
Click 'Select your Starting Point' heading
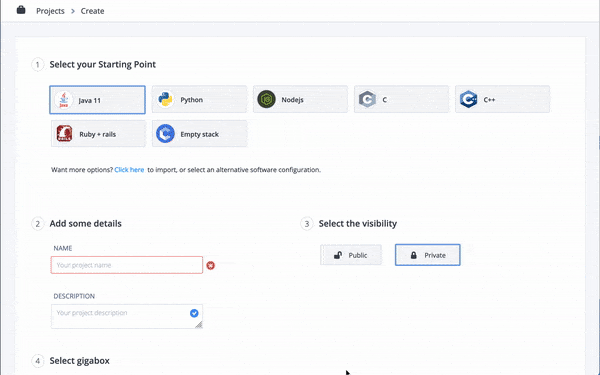[x=103, y=64]
